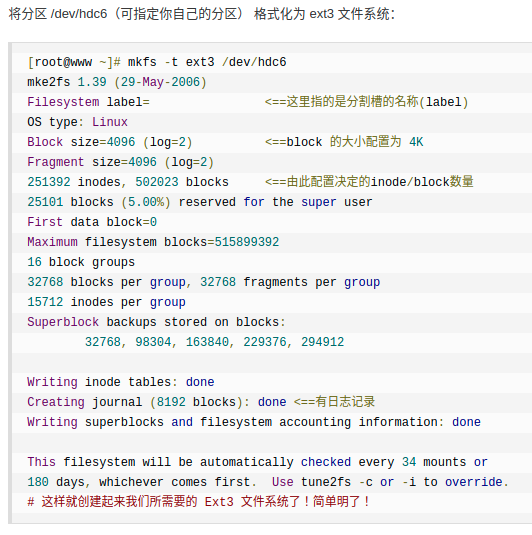
Task: Click the red comment about Ext3 文件系统
Action: (x=199, y=502)
